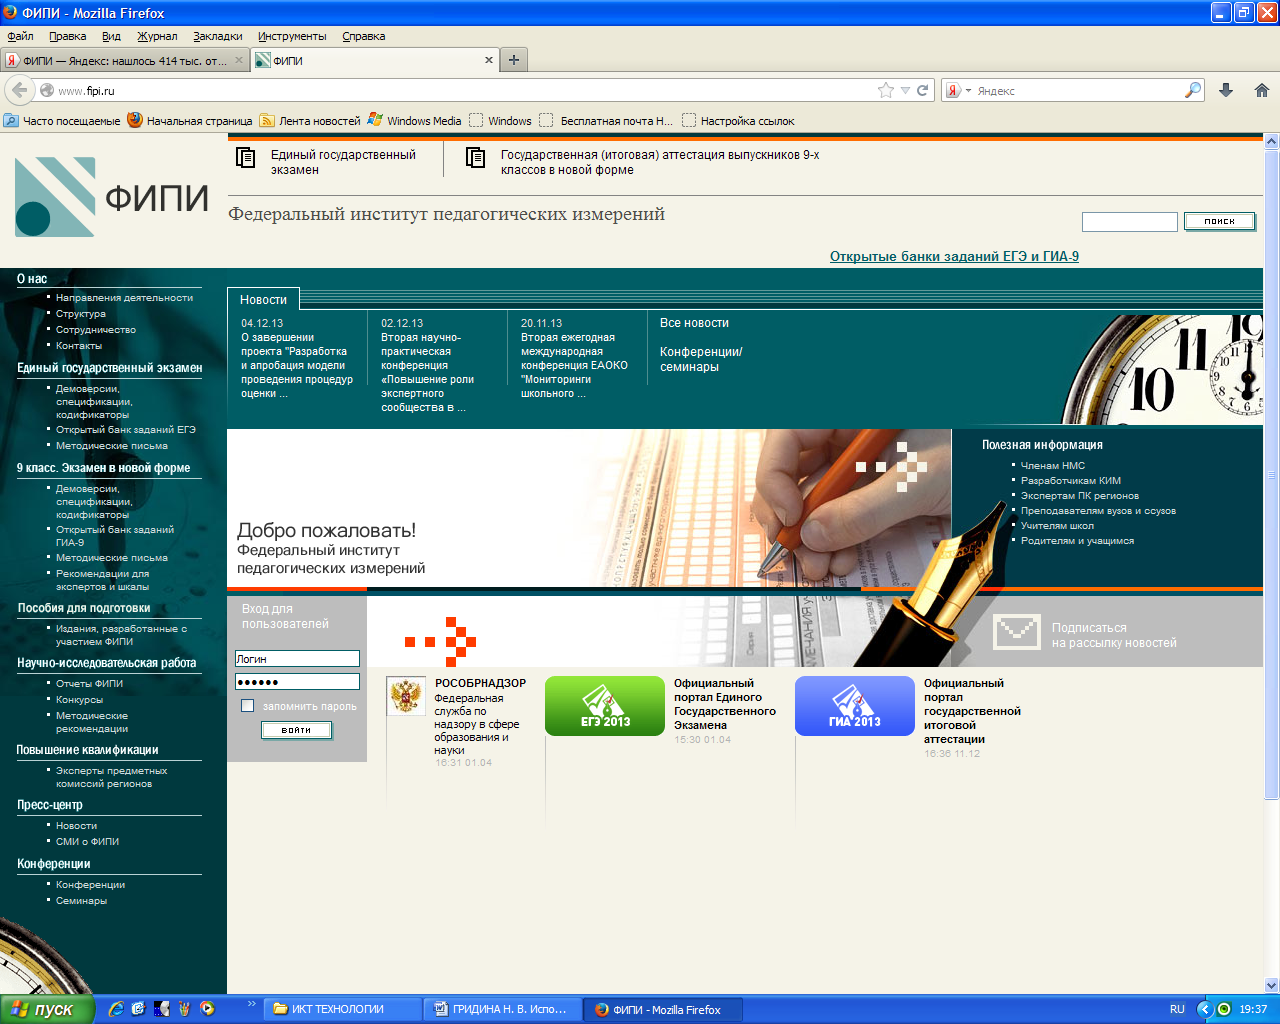Open a new tab with the plus button
The width and height of the screenshot is (1280, 1024).
[x=513, y=60]
